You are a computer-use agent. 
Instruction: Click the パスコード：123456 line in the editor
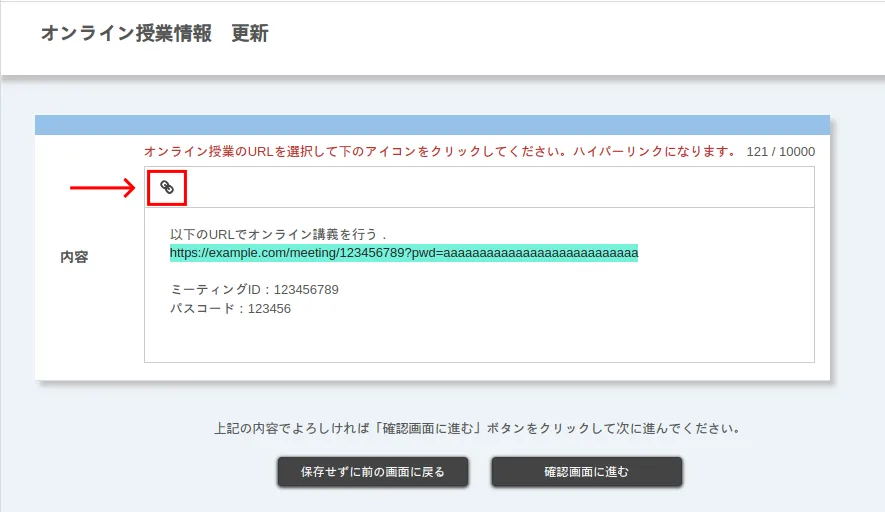pos(230,309)
